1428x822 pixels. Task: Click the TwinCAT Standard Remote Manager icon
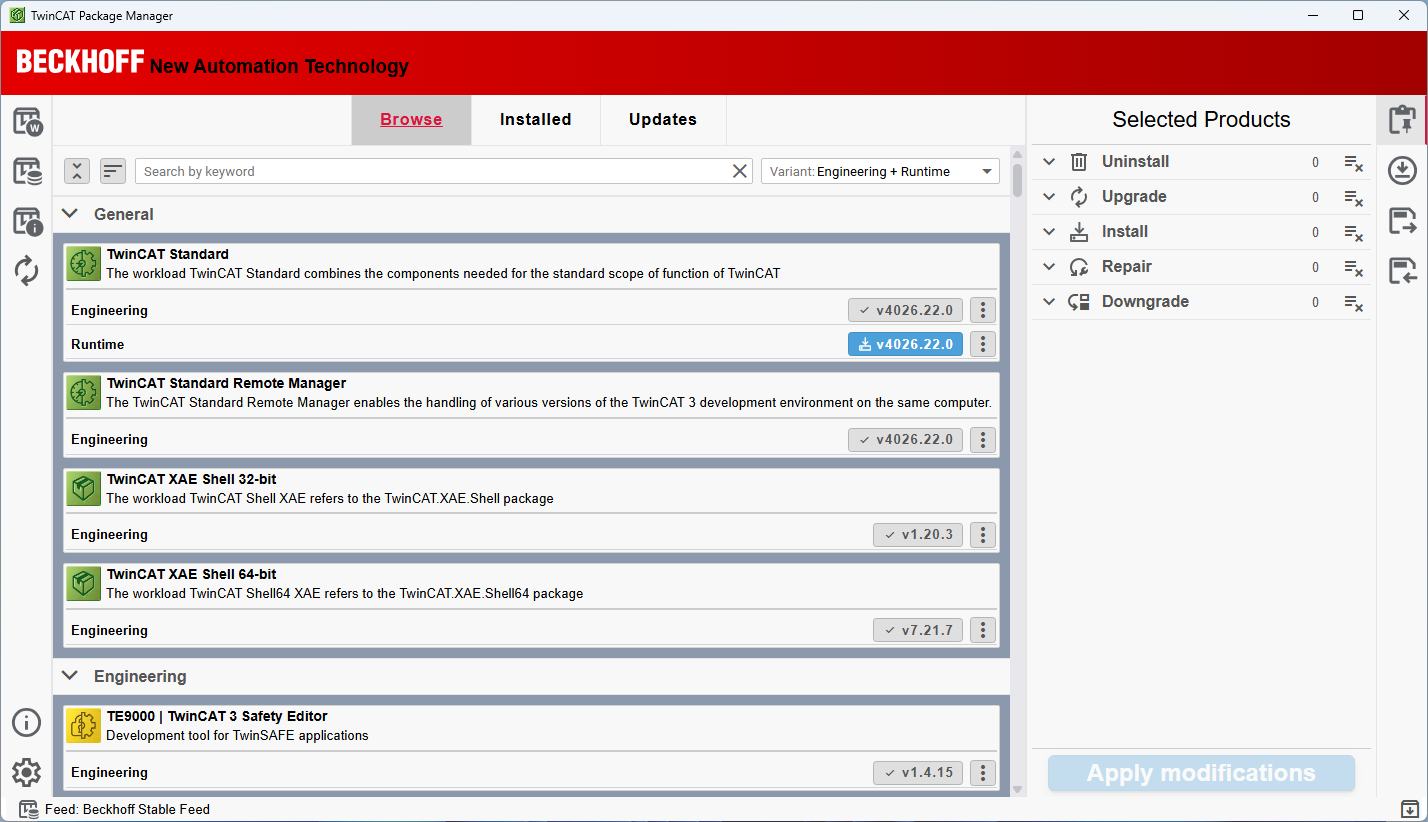click(84, 393)
